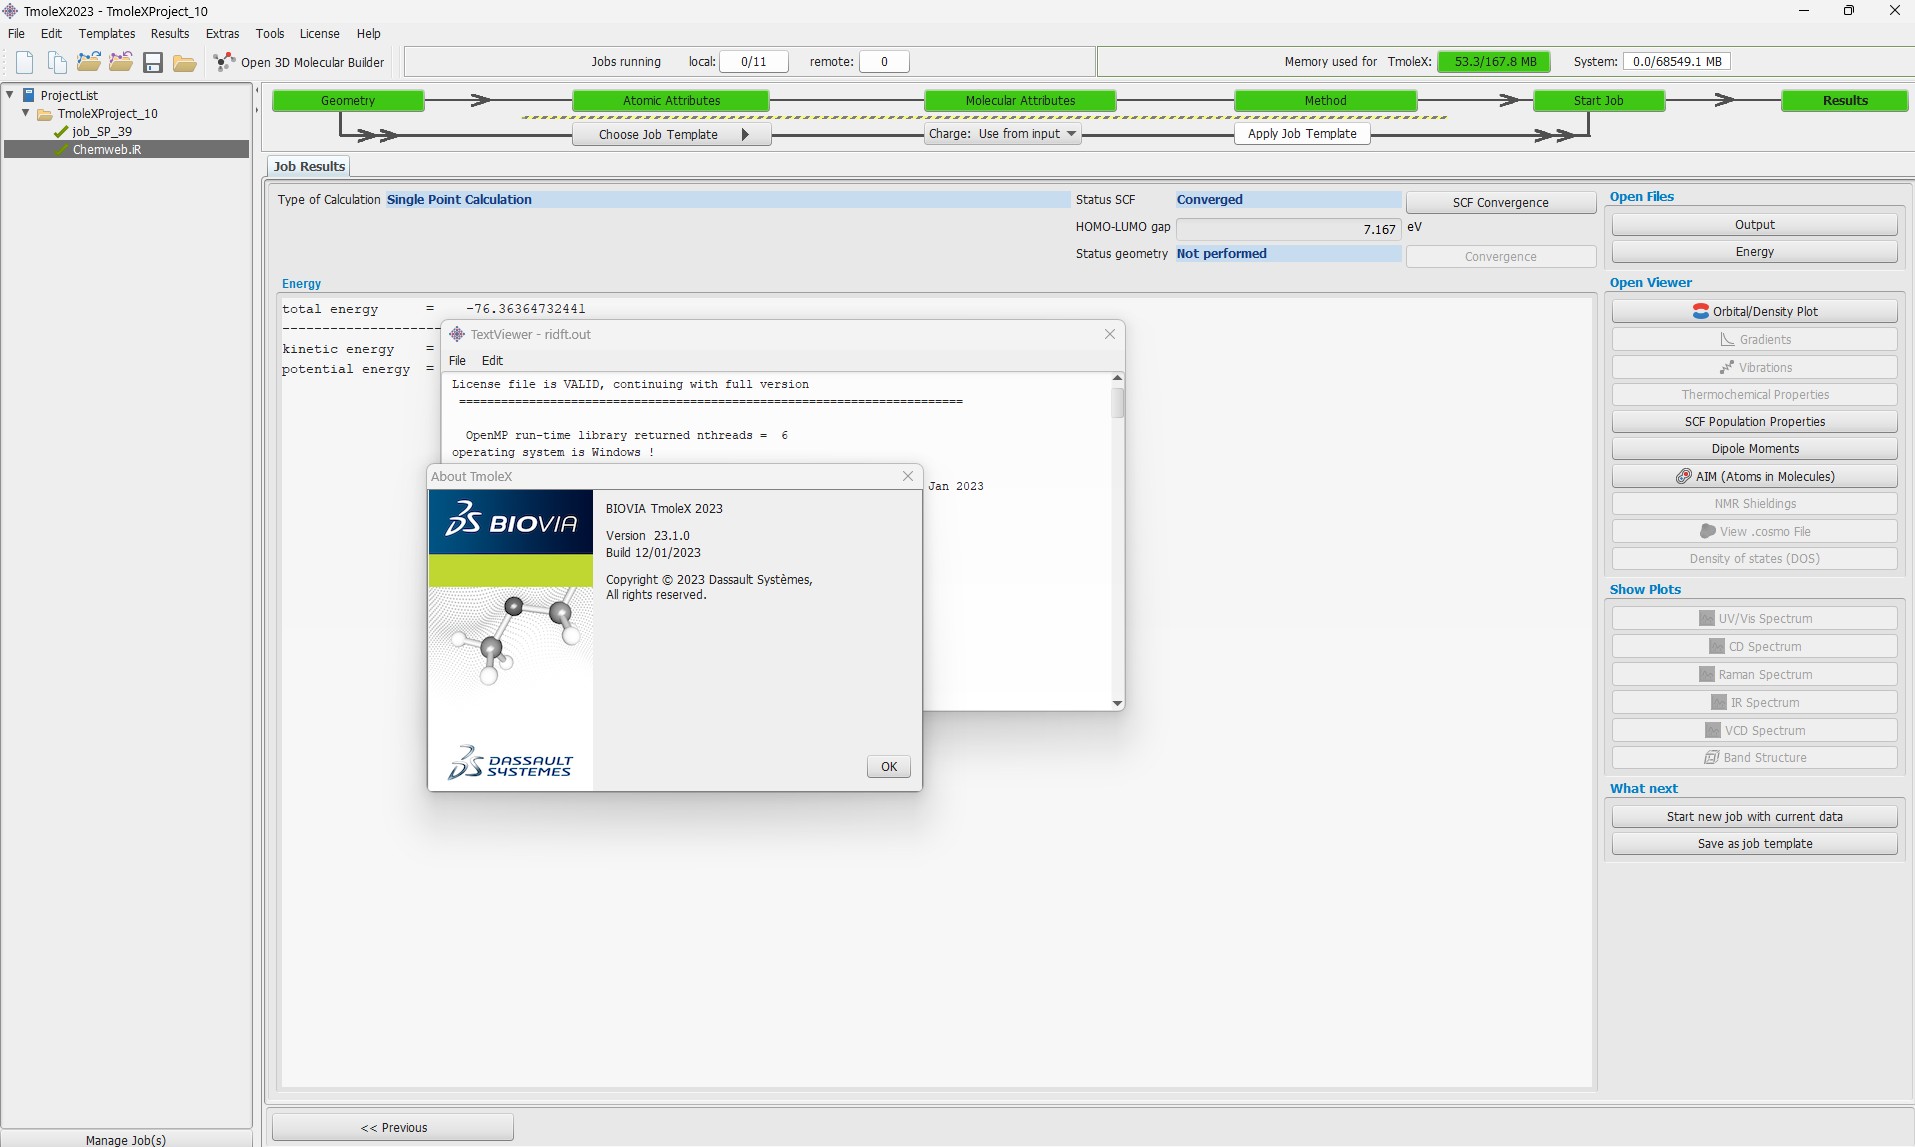Expand the Choose Job Template menu

tap(671, 135)
